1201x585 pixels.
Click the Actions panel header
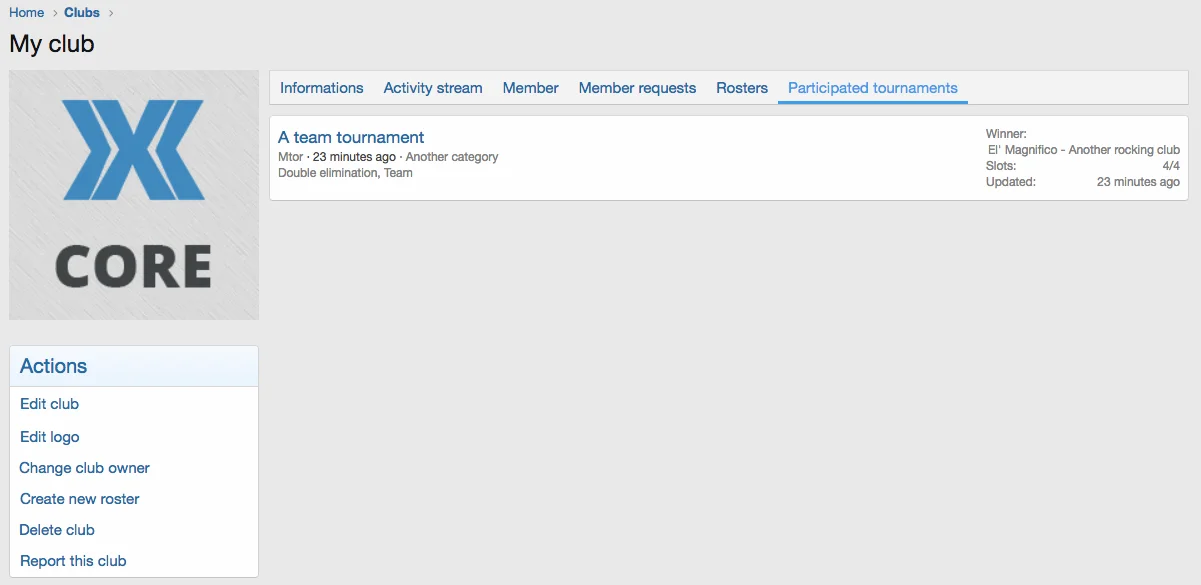[x=53, y=366]
